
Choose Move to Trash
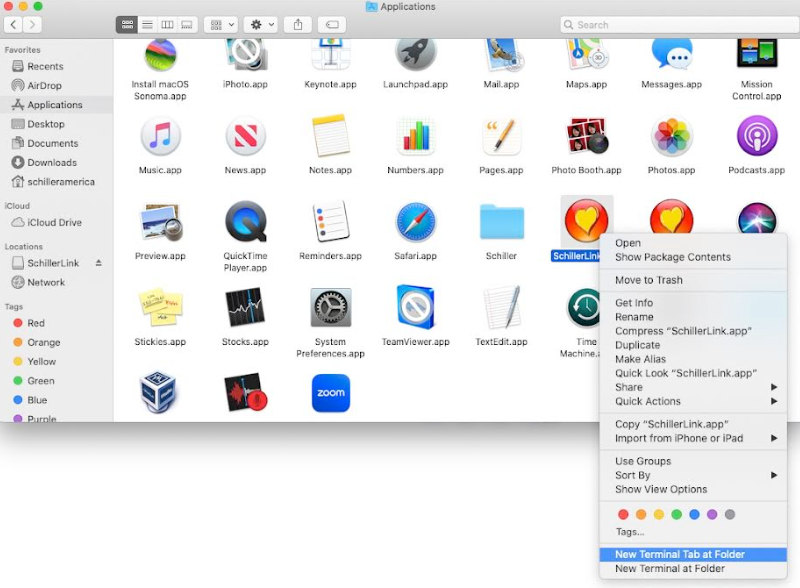(693, 280)
